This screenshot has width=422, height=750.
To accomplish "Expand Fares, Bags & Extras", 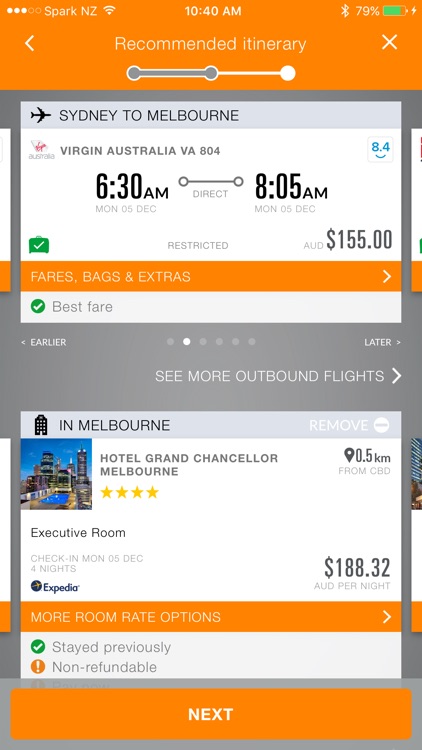I will click(211, 276).
